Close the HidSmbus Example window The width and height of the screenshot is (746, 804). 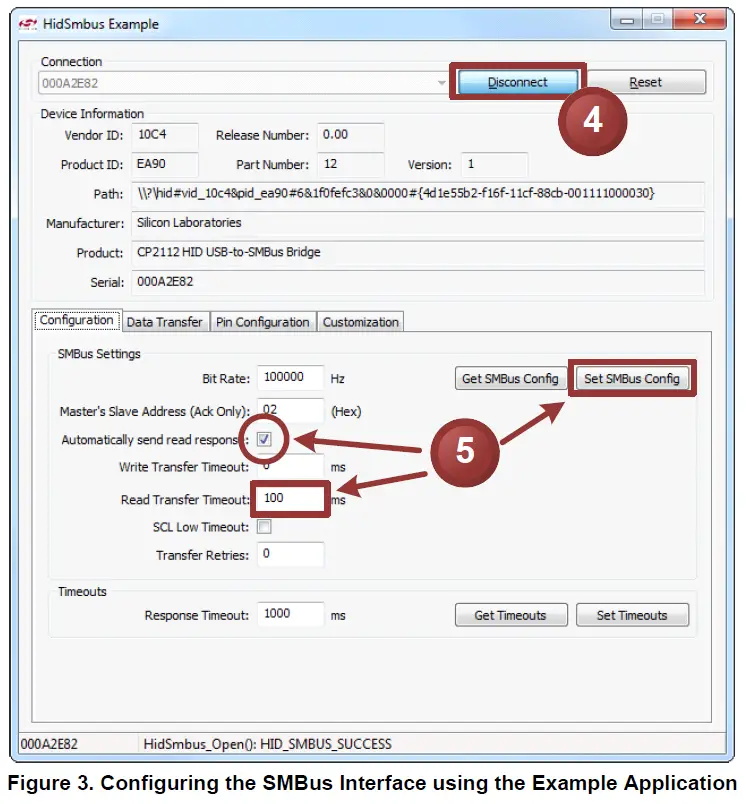tap(700, 19)
